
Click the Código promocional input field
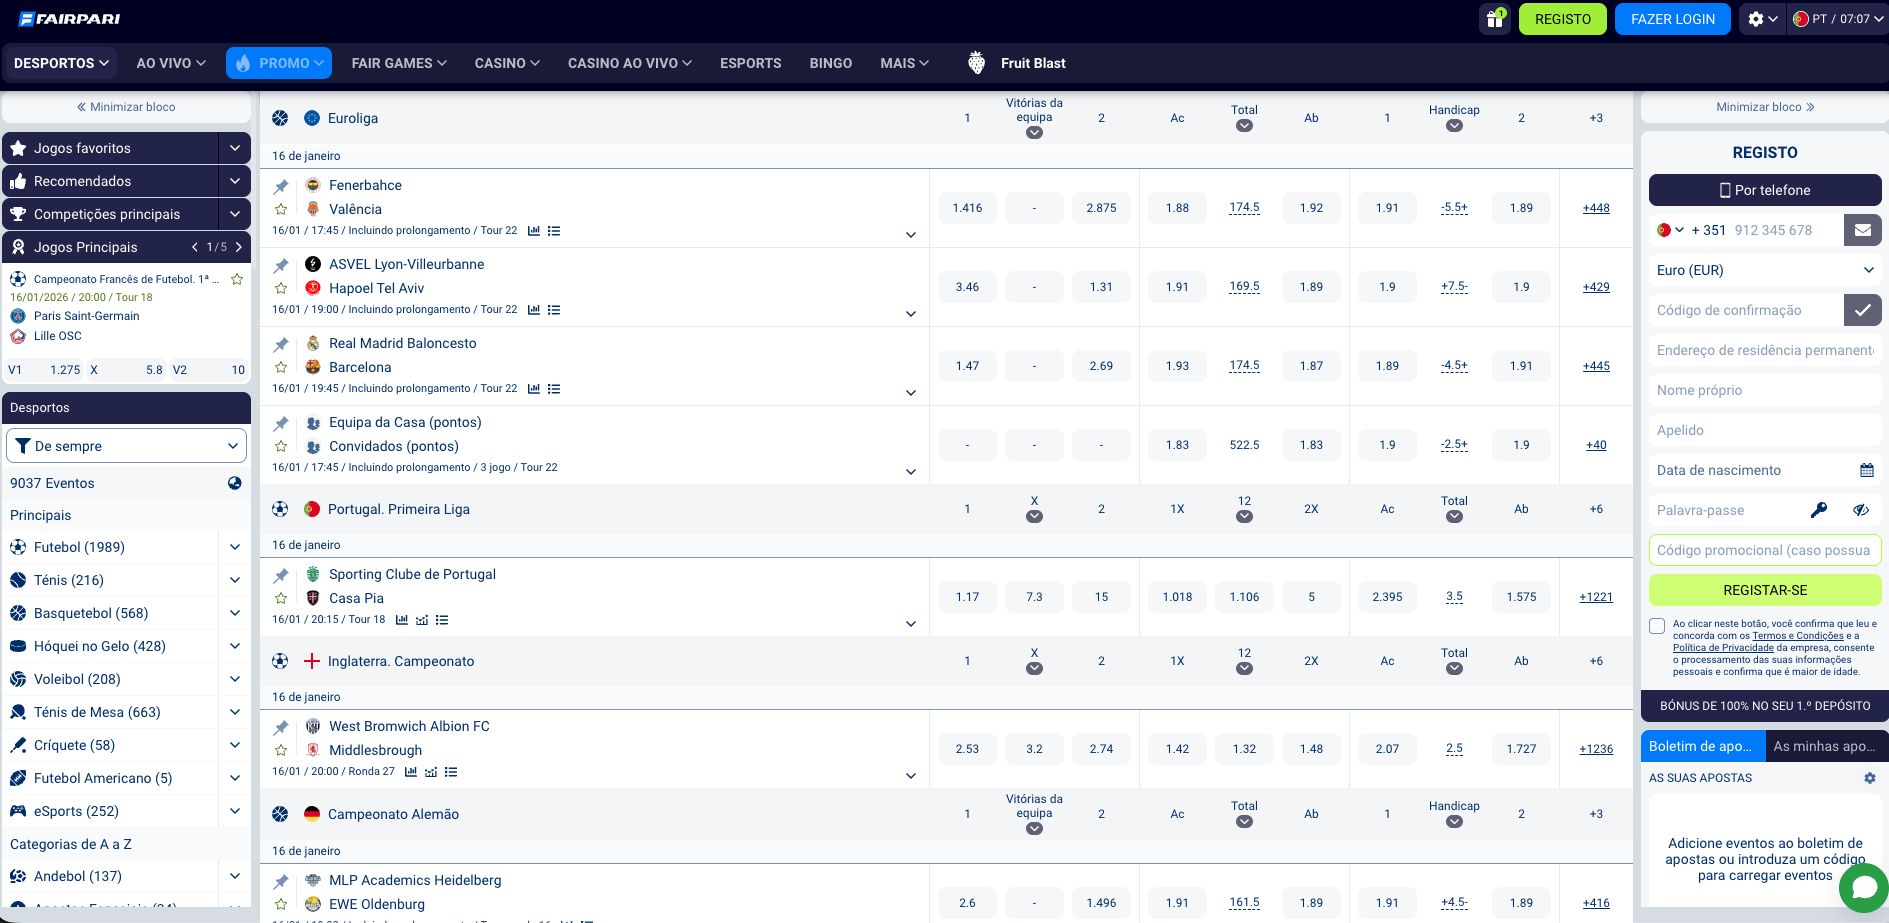coord(1764,550)
